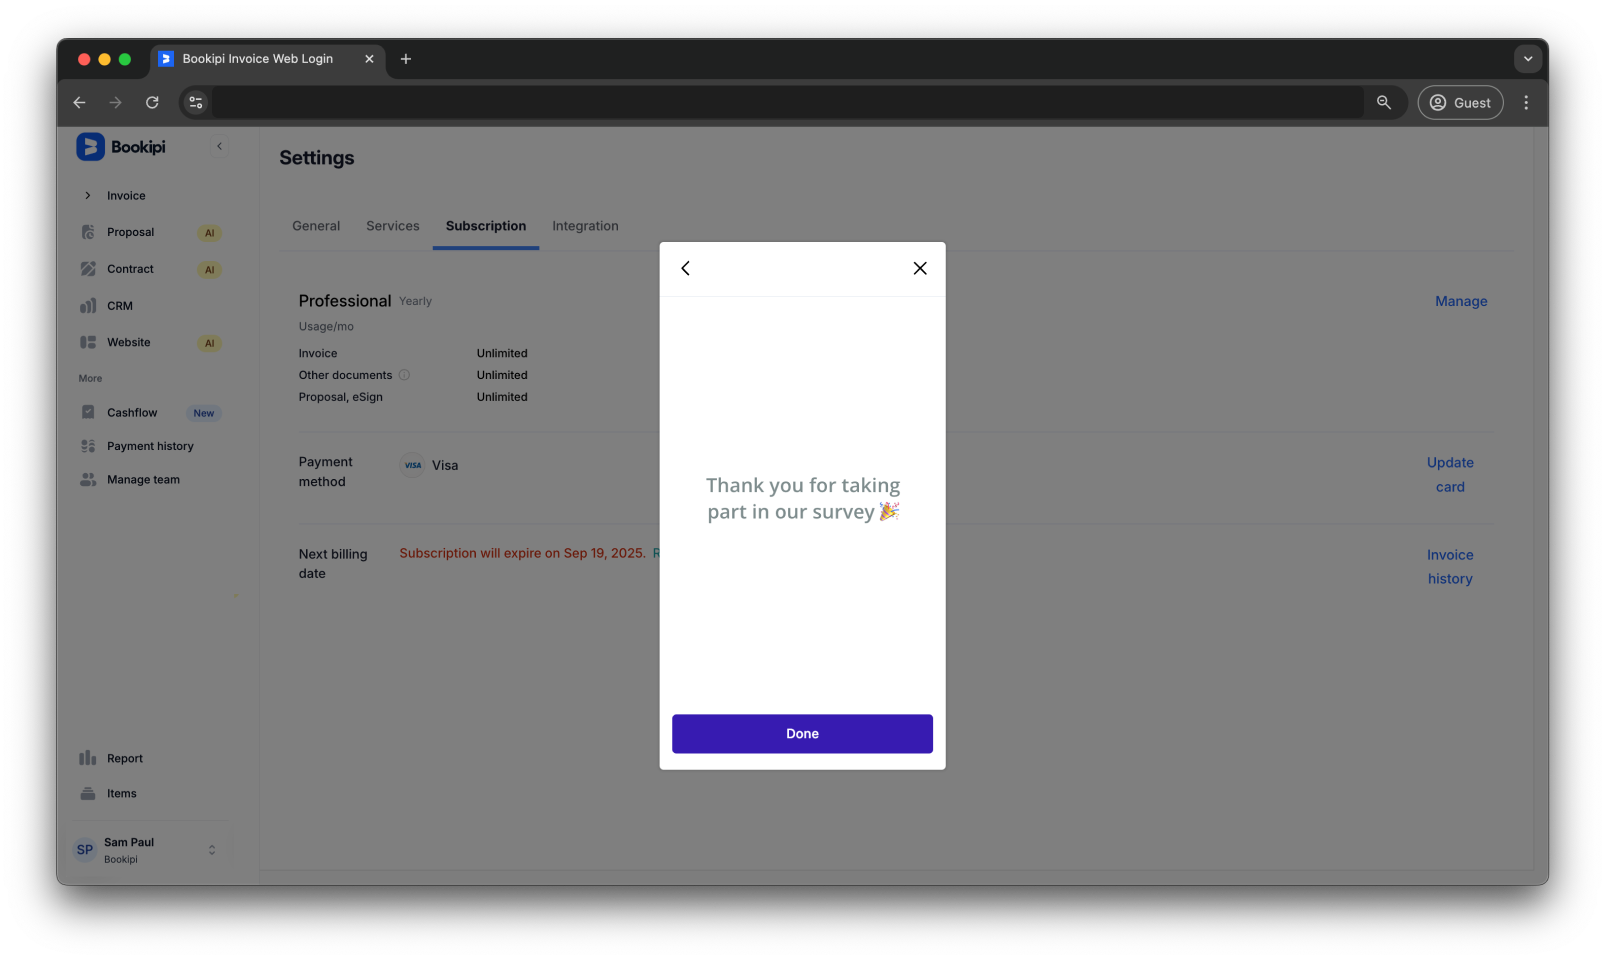Select the Cashflow icon under More
1606x960 pixels.
pyautogui.click(x=88, y=412)
